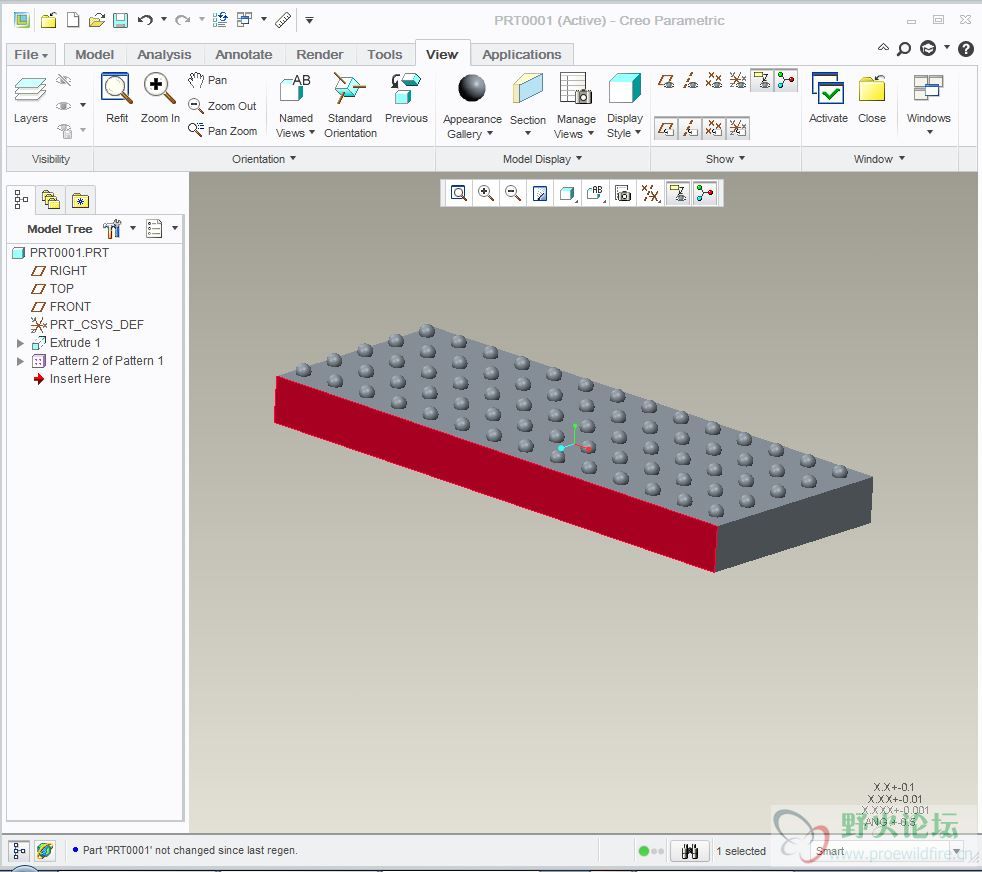Toggle point display in Show group

714,80
